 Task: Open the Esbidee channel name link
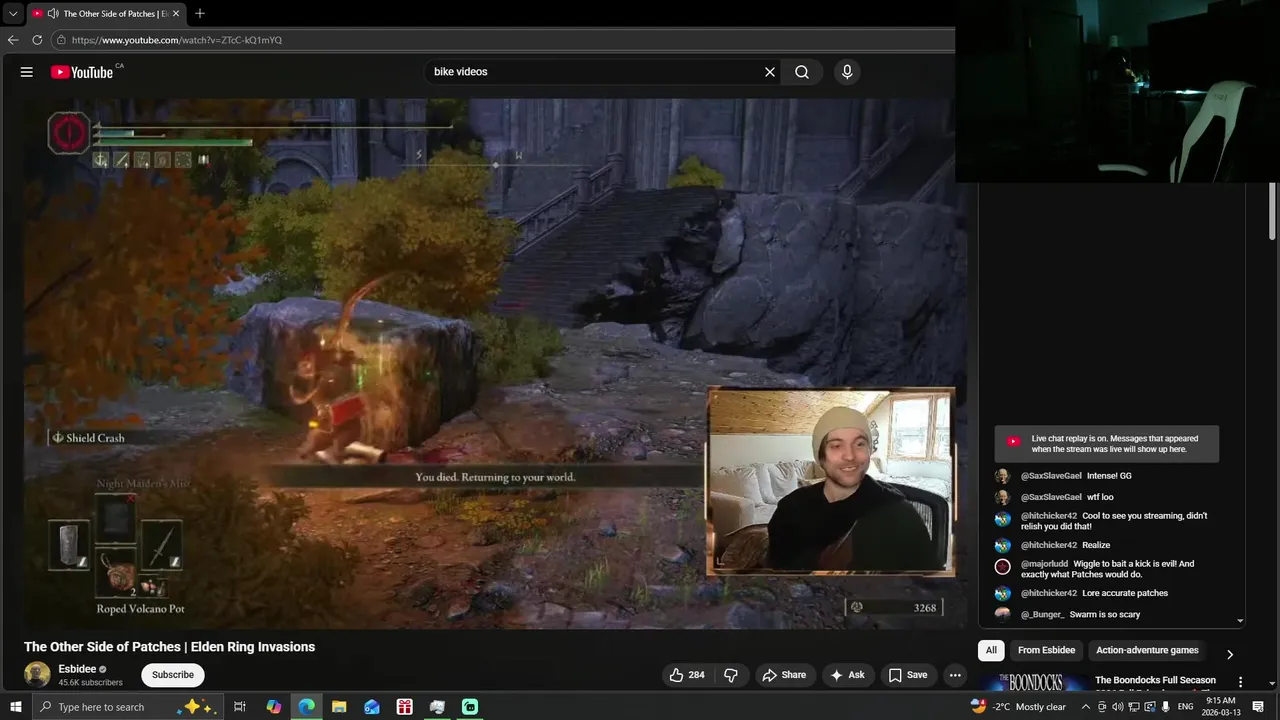[x=77, y=669]
